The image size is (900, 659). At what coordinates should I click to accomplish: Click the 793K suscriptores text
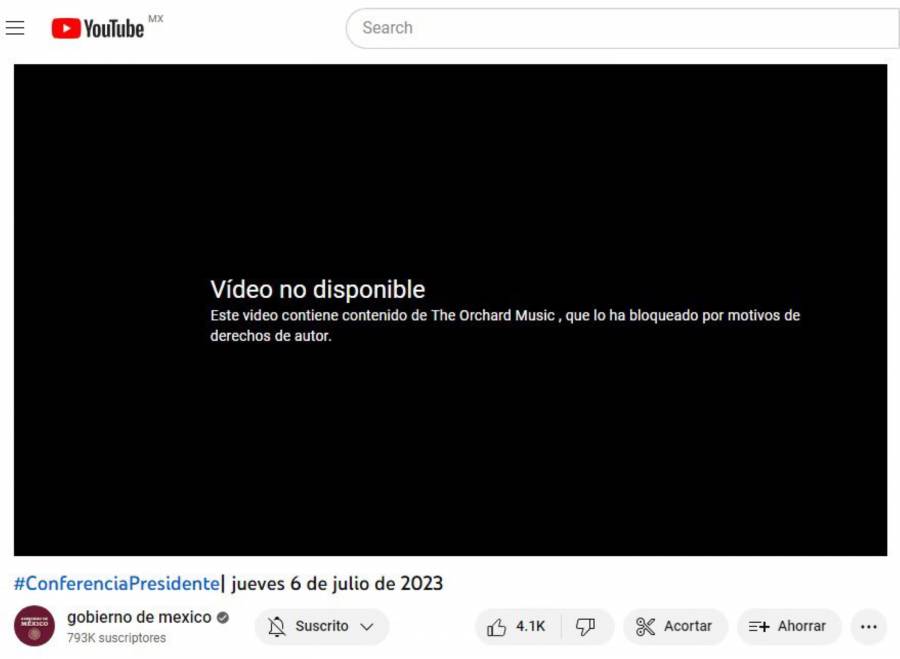(x=117, y=638)
